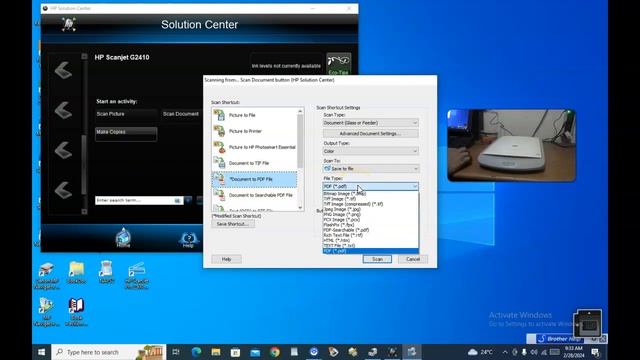Click the Document to Searchable PDF File icon

pyautogui.click(x=219, y=195)
